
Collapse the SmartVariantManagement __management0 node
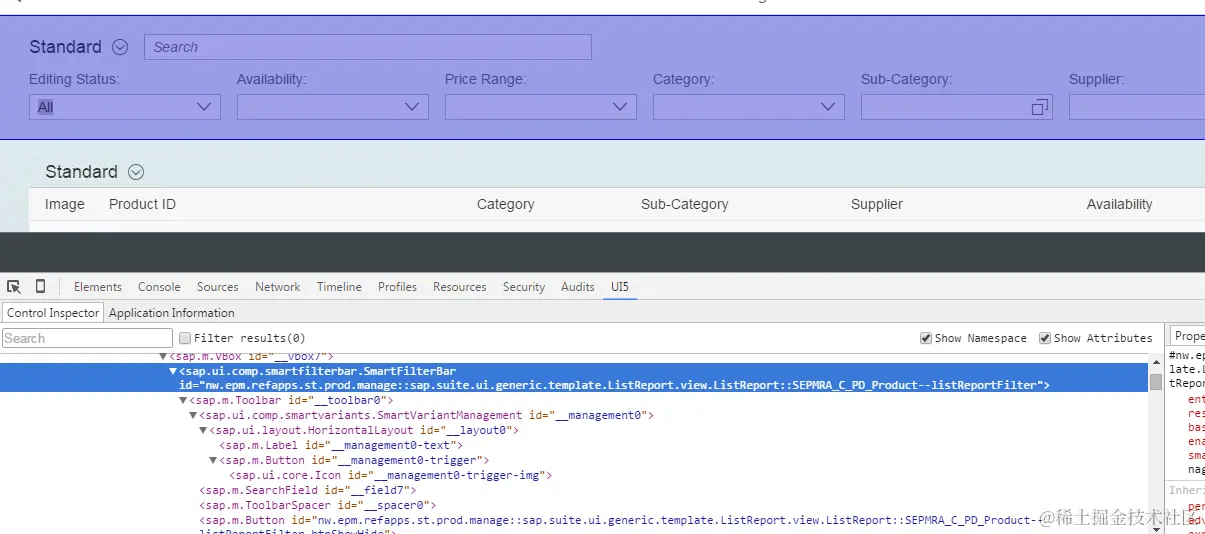coord(193,415)
